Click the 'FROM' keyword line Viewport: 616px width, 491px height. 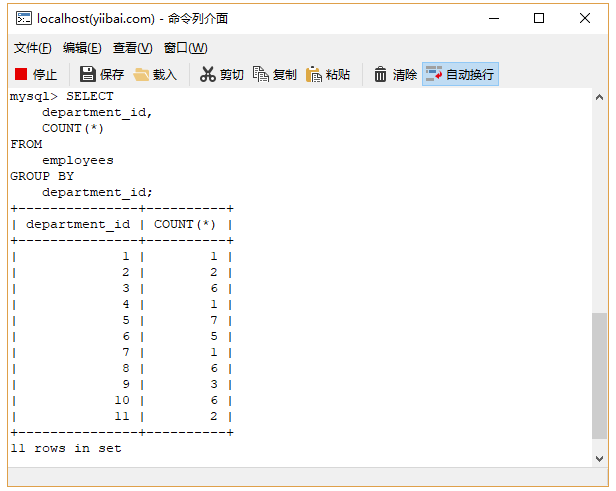point(26,144)
